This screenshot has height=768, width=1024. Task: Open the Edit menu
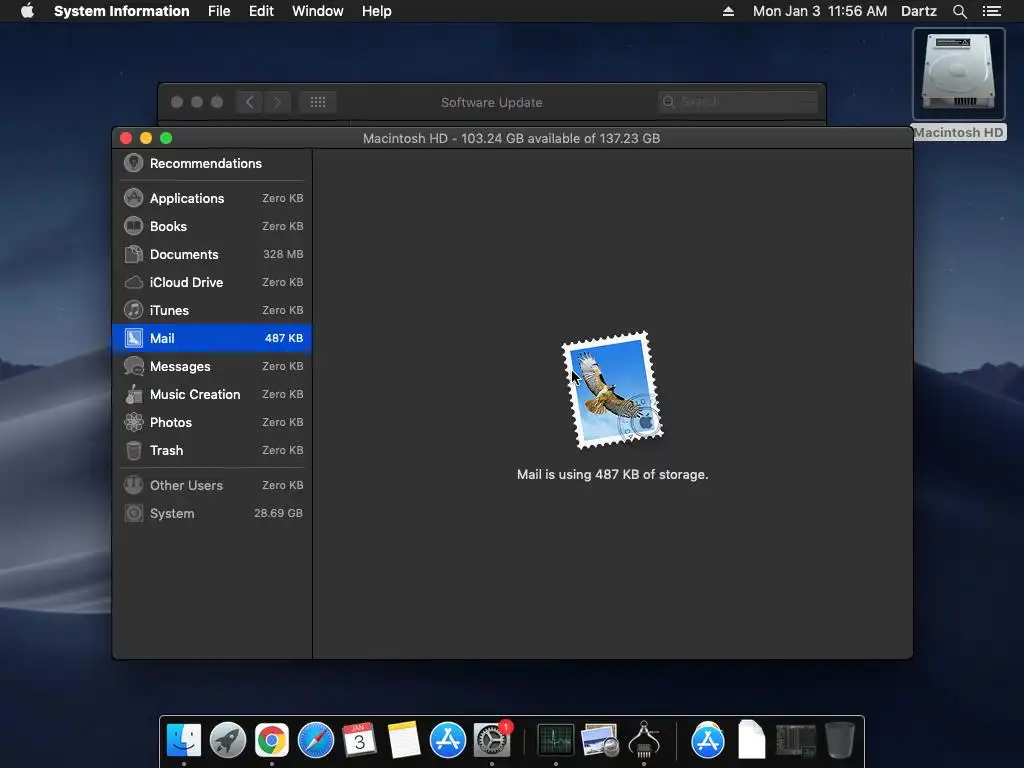click(x=261, y=11)
